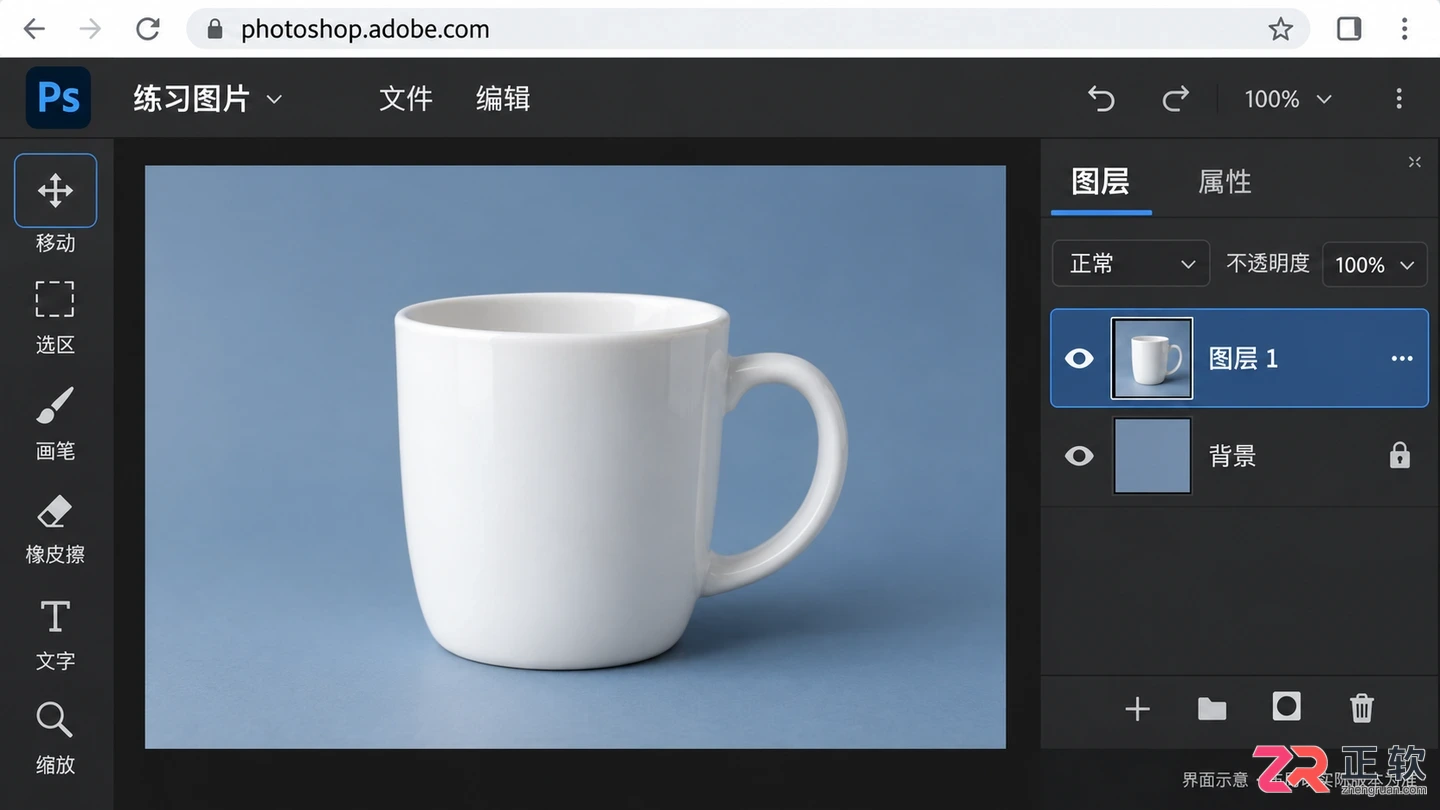Click the Ps Photoshop logo
The width and height of the screenshot is (1440, 810).
(58, 98)
